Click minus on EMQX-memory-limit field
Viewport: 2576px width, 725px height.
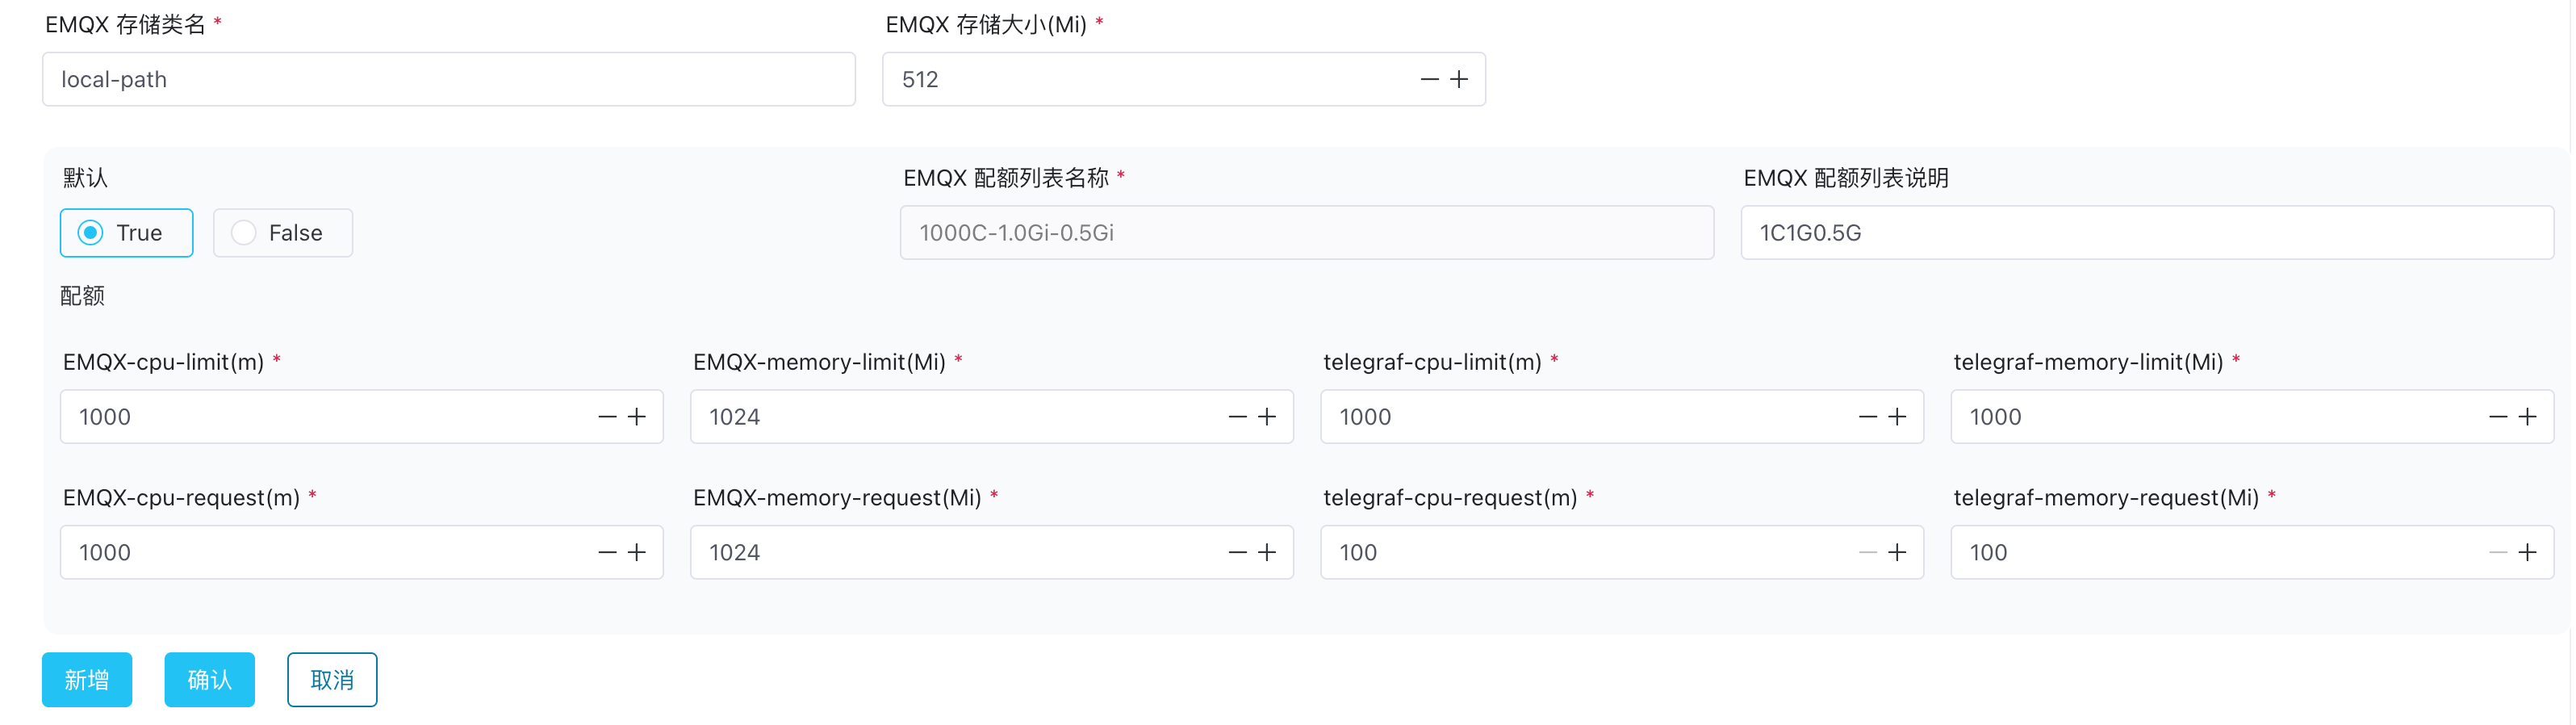click(1237, 417)
